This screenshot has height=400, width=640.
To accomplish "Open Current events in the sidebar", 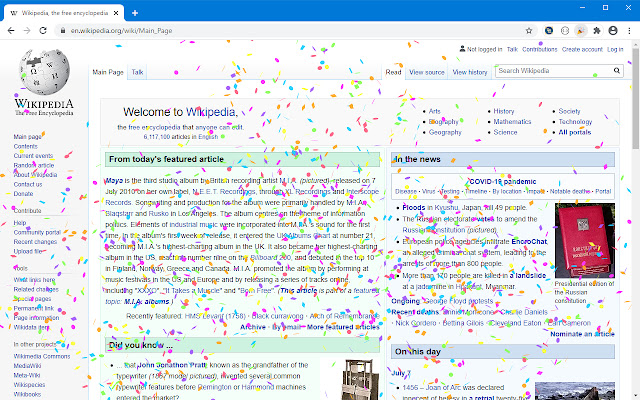I will pos(33,156).
